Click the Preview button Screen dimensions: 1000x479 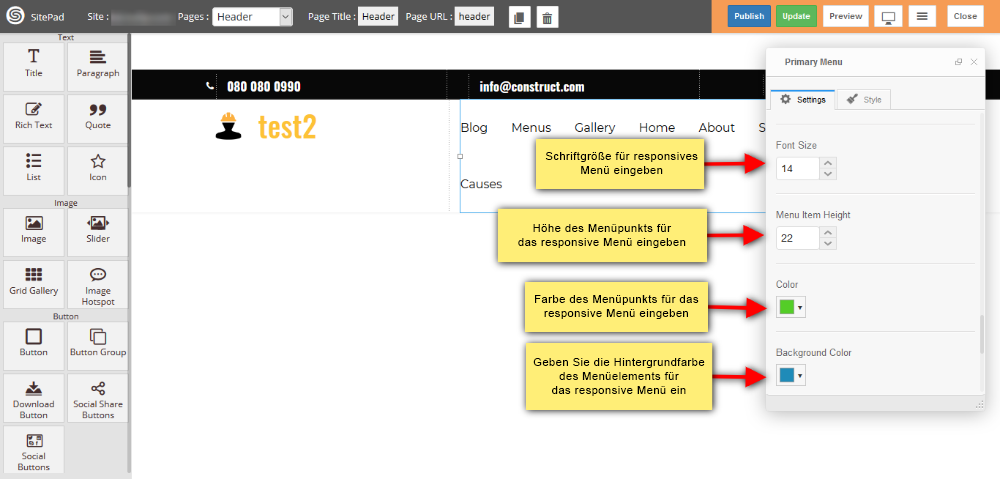pyautogui.click(x=846, y=17)
